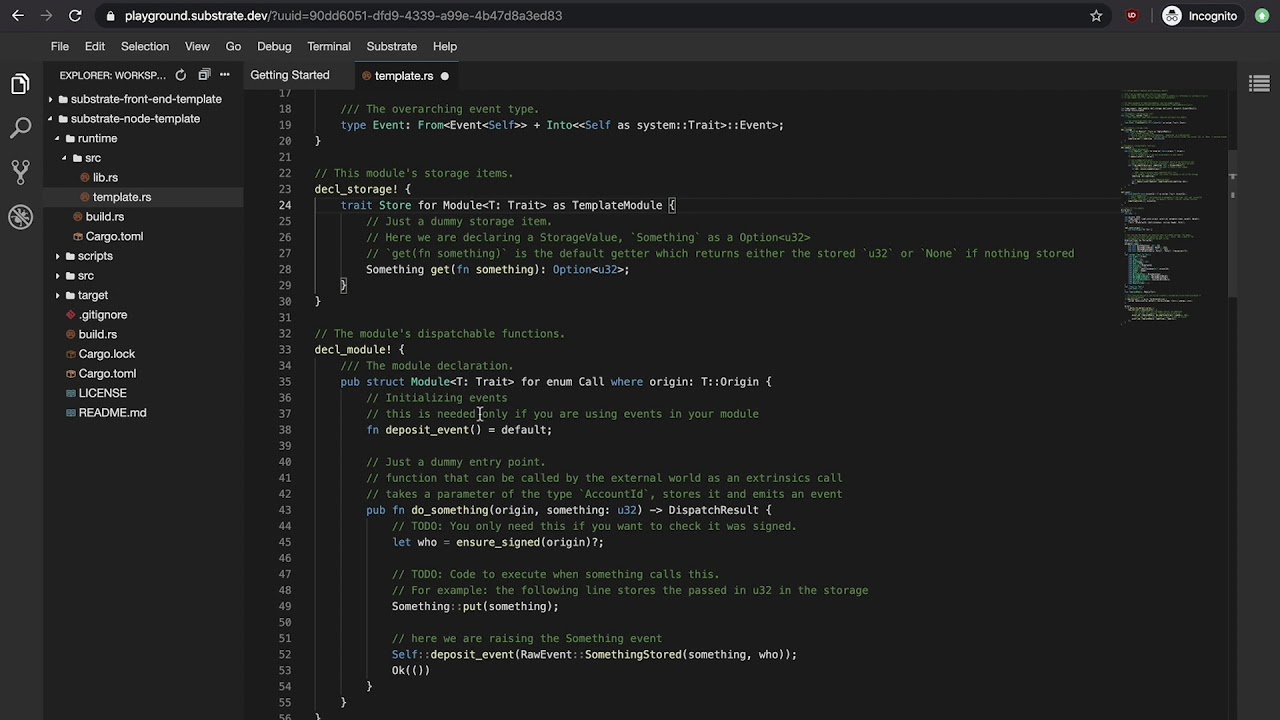
Task: Collapse all folders in explorer
Action: click(204, 75)
